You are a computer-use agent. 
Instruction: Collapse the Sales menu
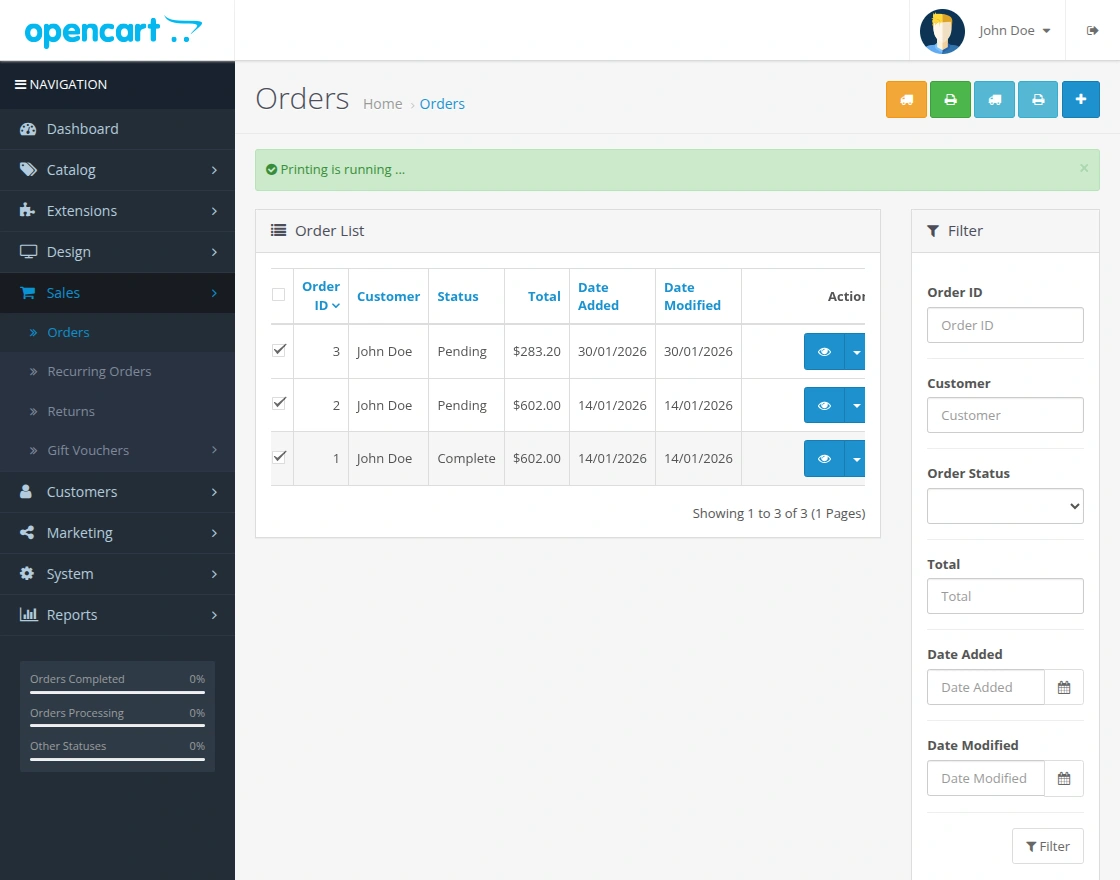point(117,293)
